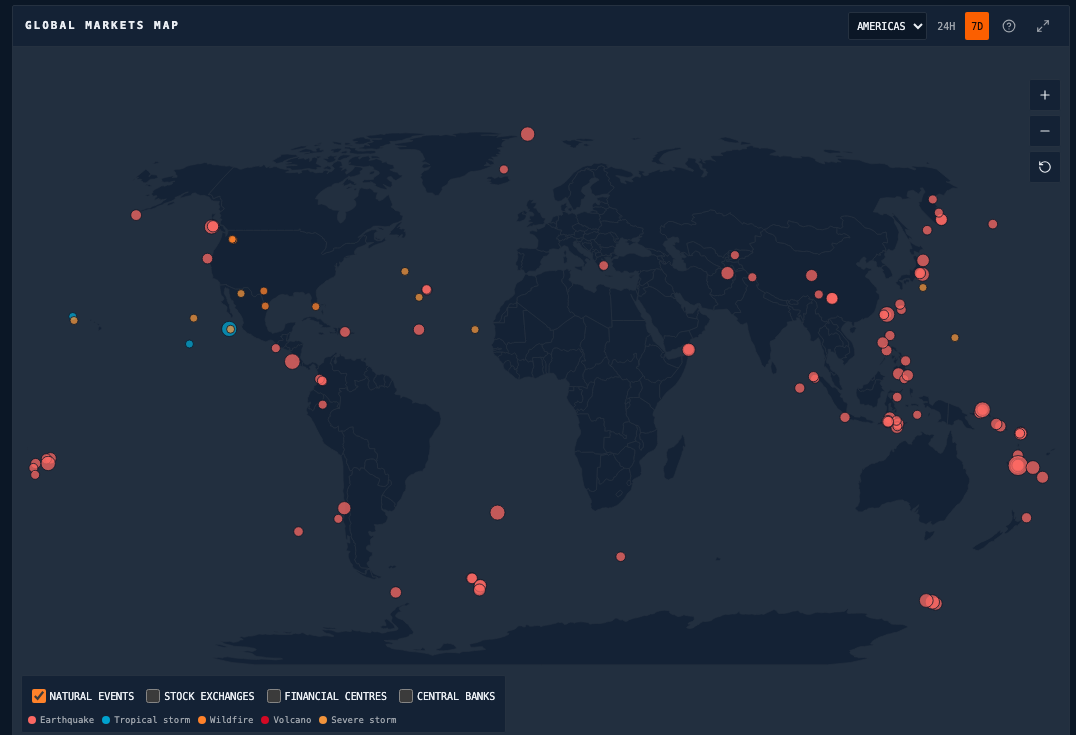Open the help question mark icon
The width and height of the screenshot is (1076, 735).
[x=1009, y=26]
